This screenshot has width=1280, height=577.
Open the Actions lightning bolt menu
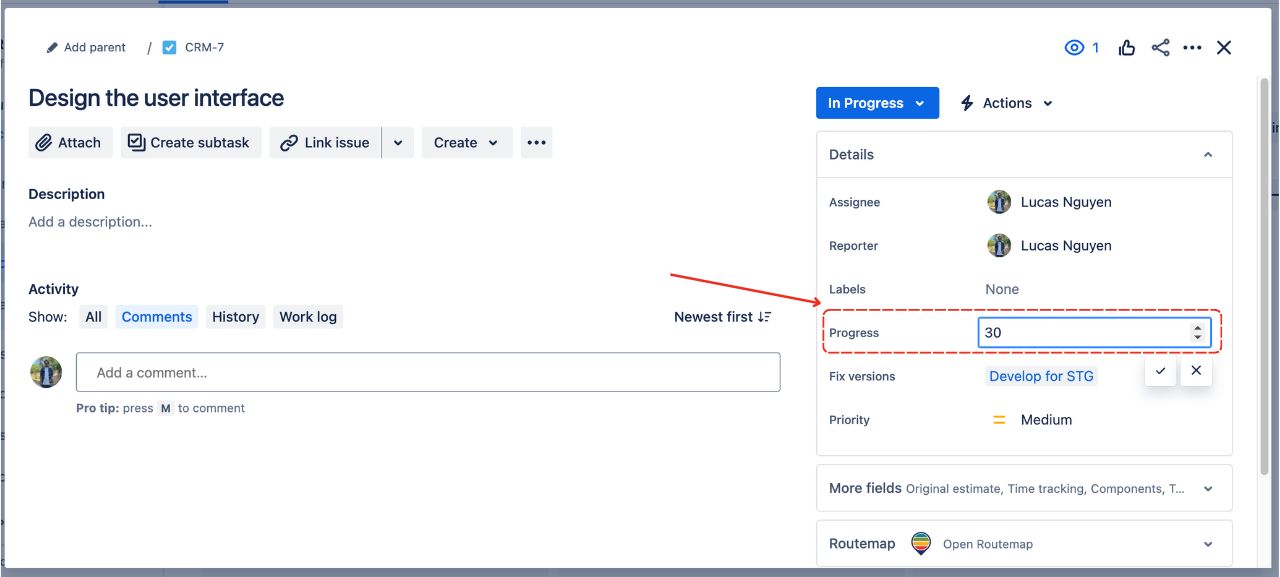coord(964,102)
